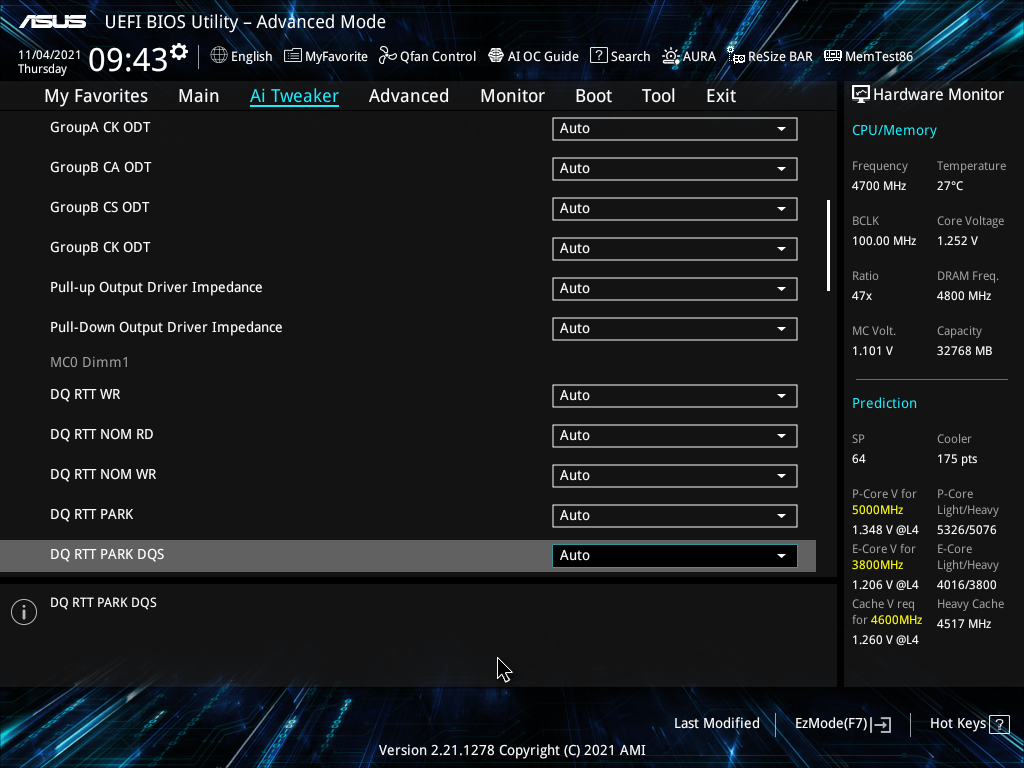Viewport: 1024px width, 768px height.
Task: Open the Tool tab
Action: [x=658, y=96]
